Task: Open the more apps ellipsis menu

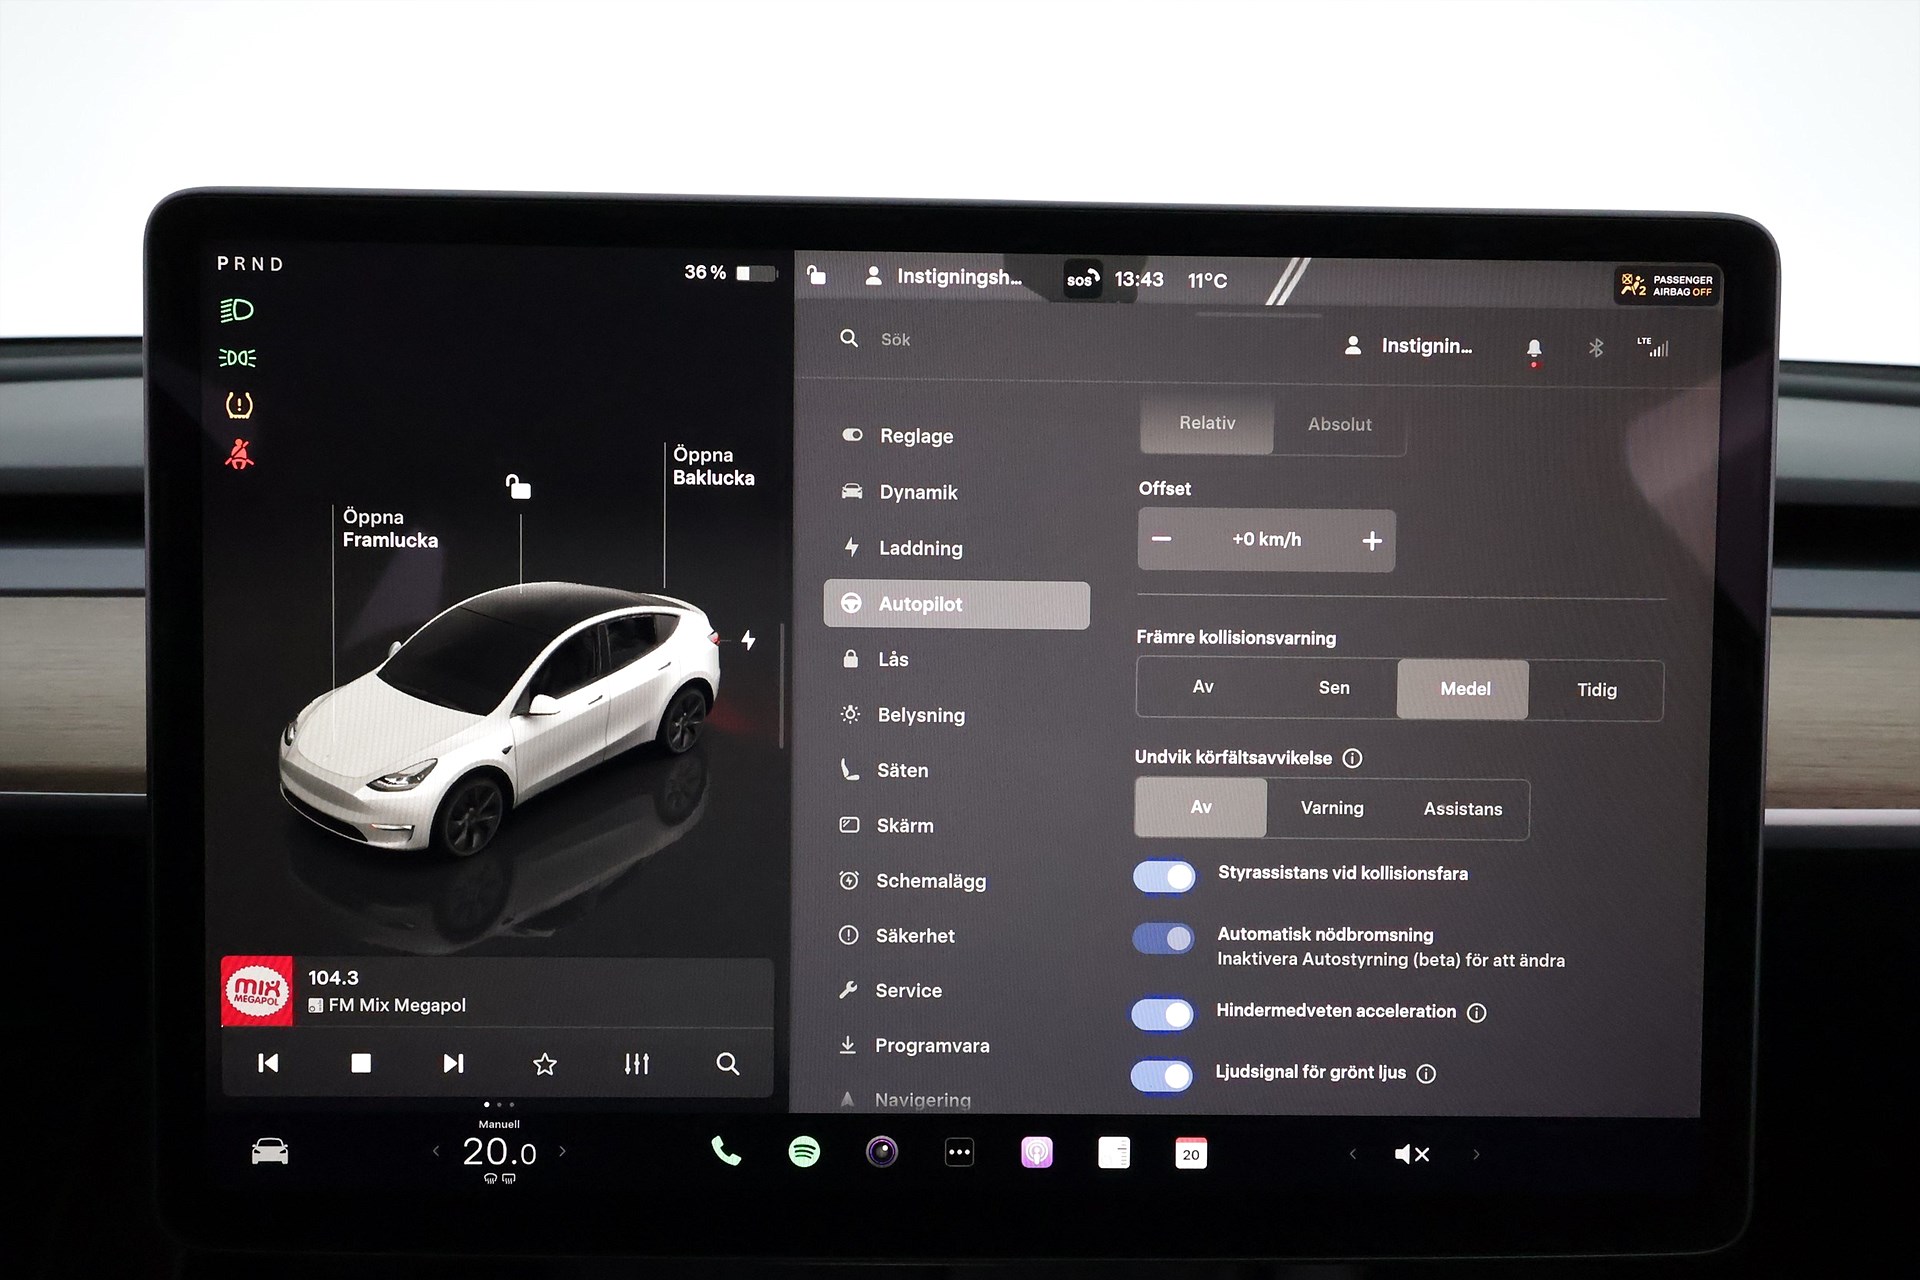Action: click(x=958, y=1152)
